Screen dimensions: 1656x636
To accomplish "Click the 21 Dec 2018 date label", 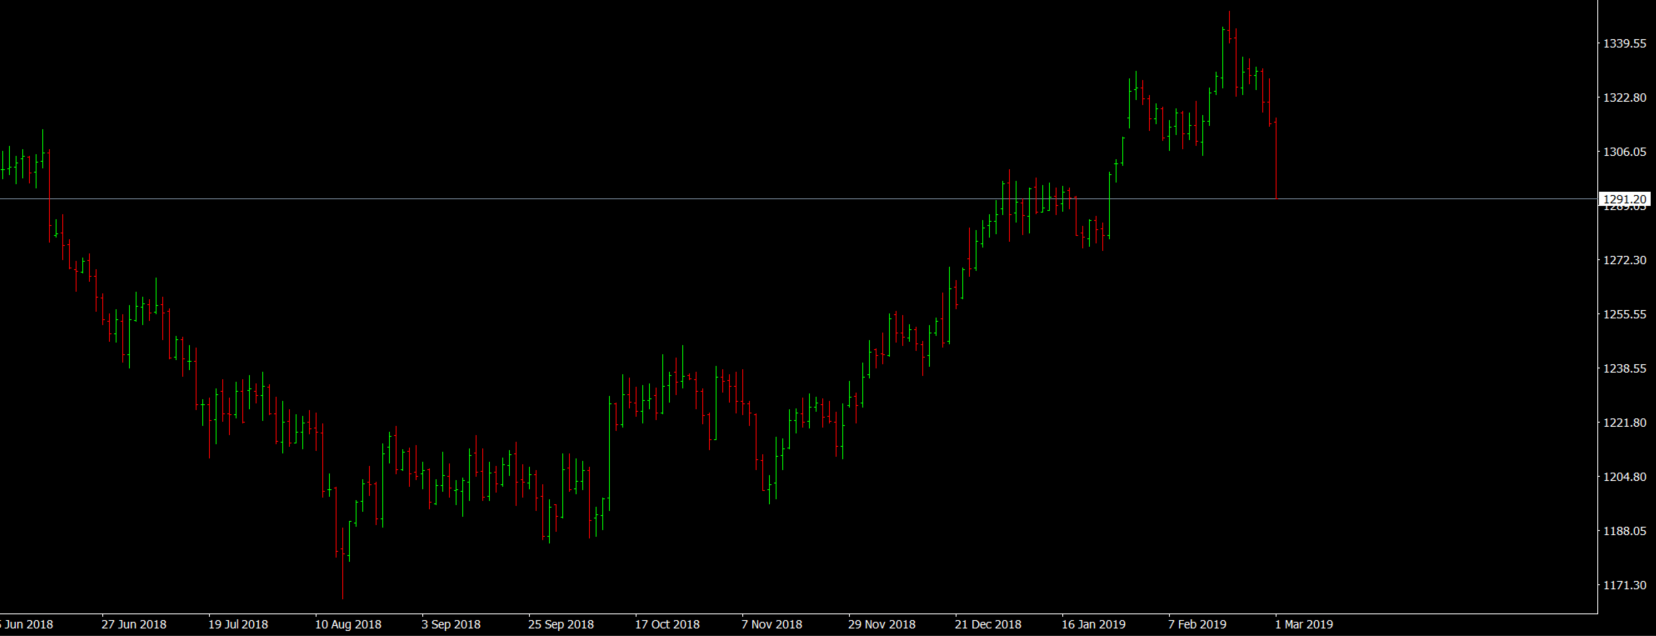I will (x=988, y=624).
